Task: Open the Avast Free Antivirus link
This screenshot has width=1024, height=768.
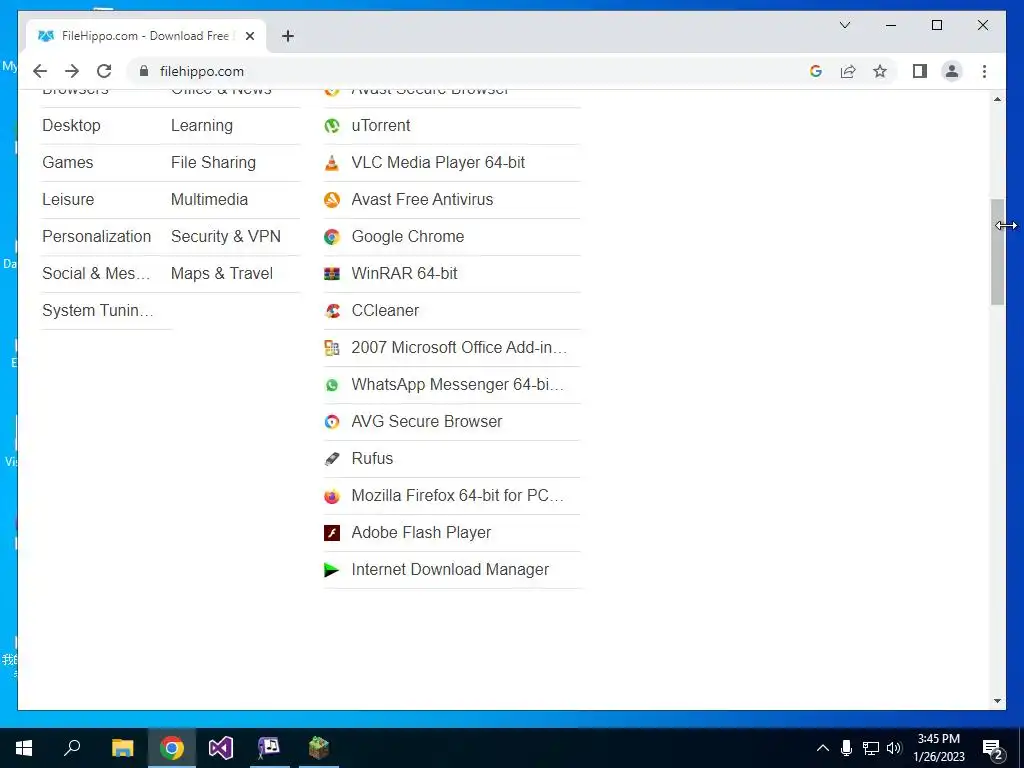Action: [x=422, y=199]
